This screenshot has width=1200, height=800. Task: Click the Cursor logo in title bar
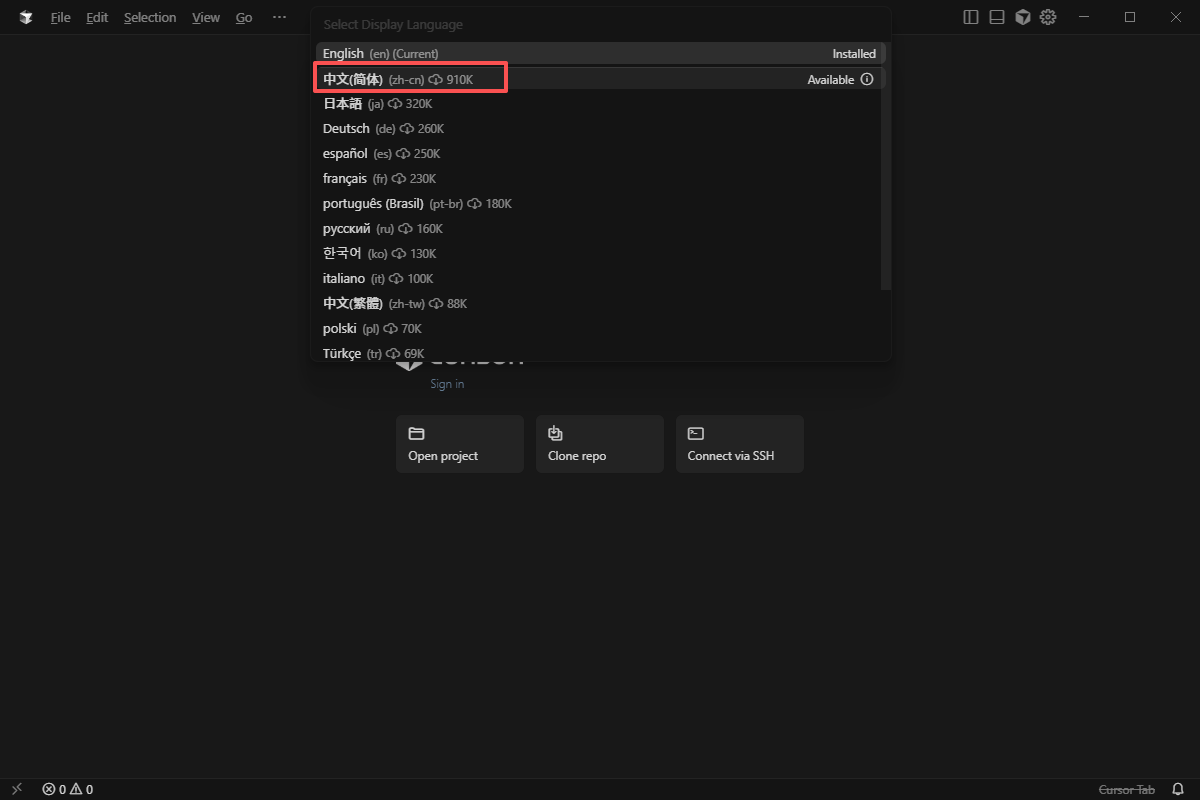[26, 17]
